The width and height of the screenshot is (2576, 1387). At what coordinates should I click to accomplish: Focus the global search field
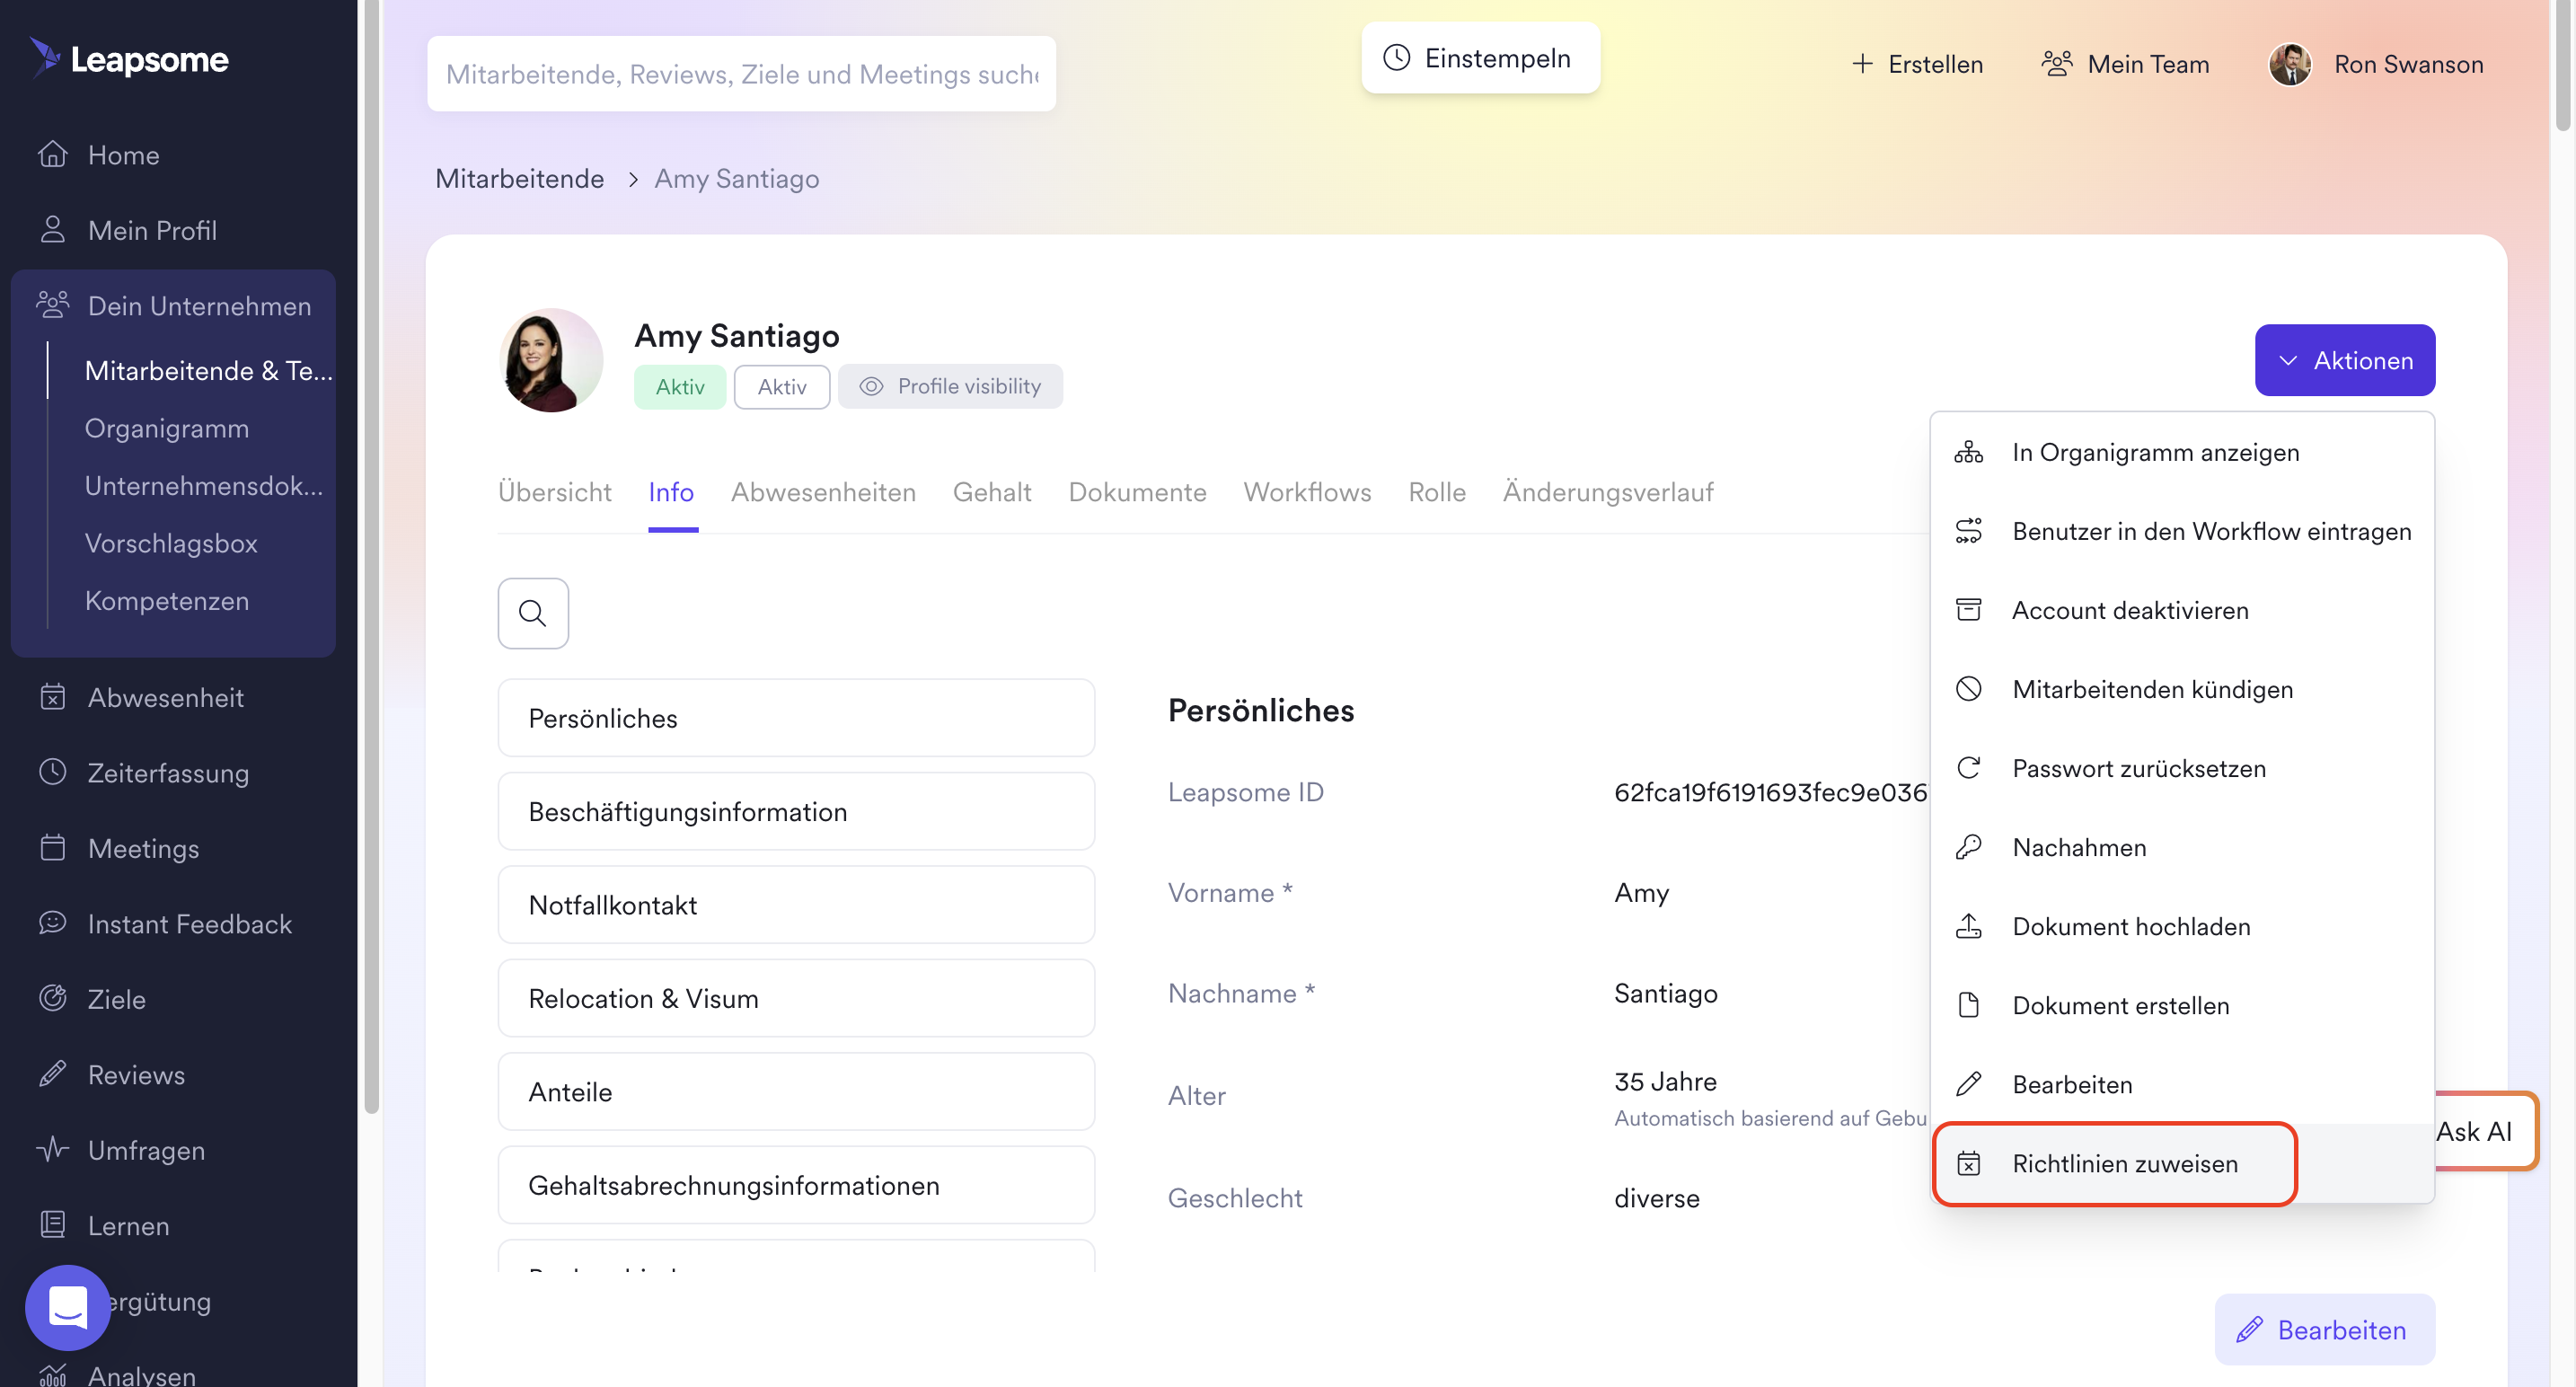point(741,74)
